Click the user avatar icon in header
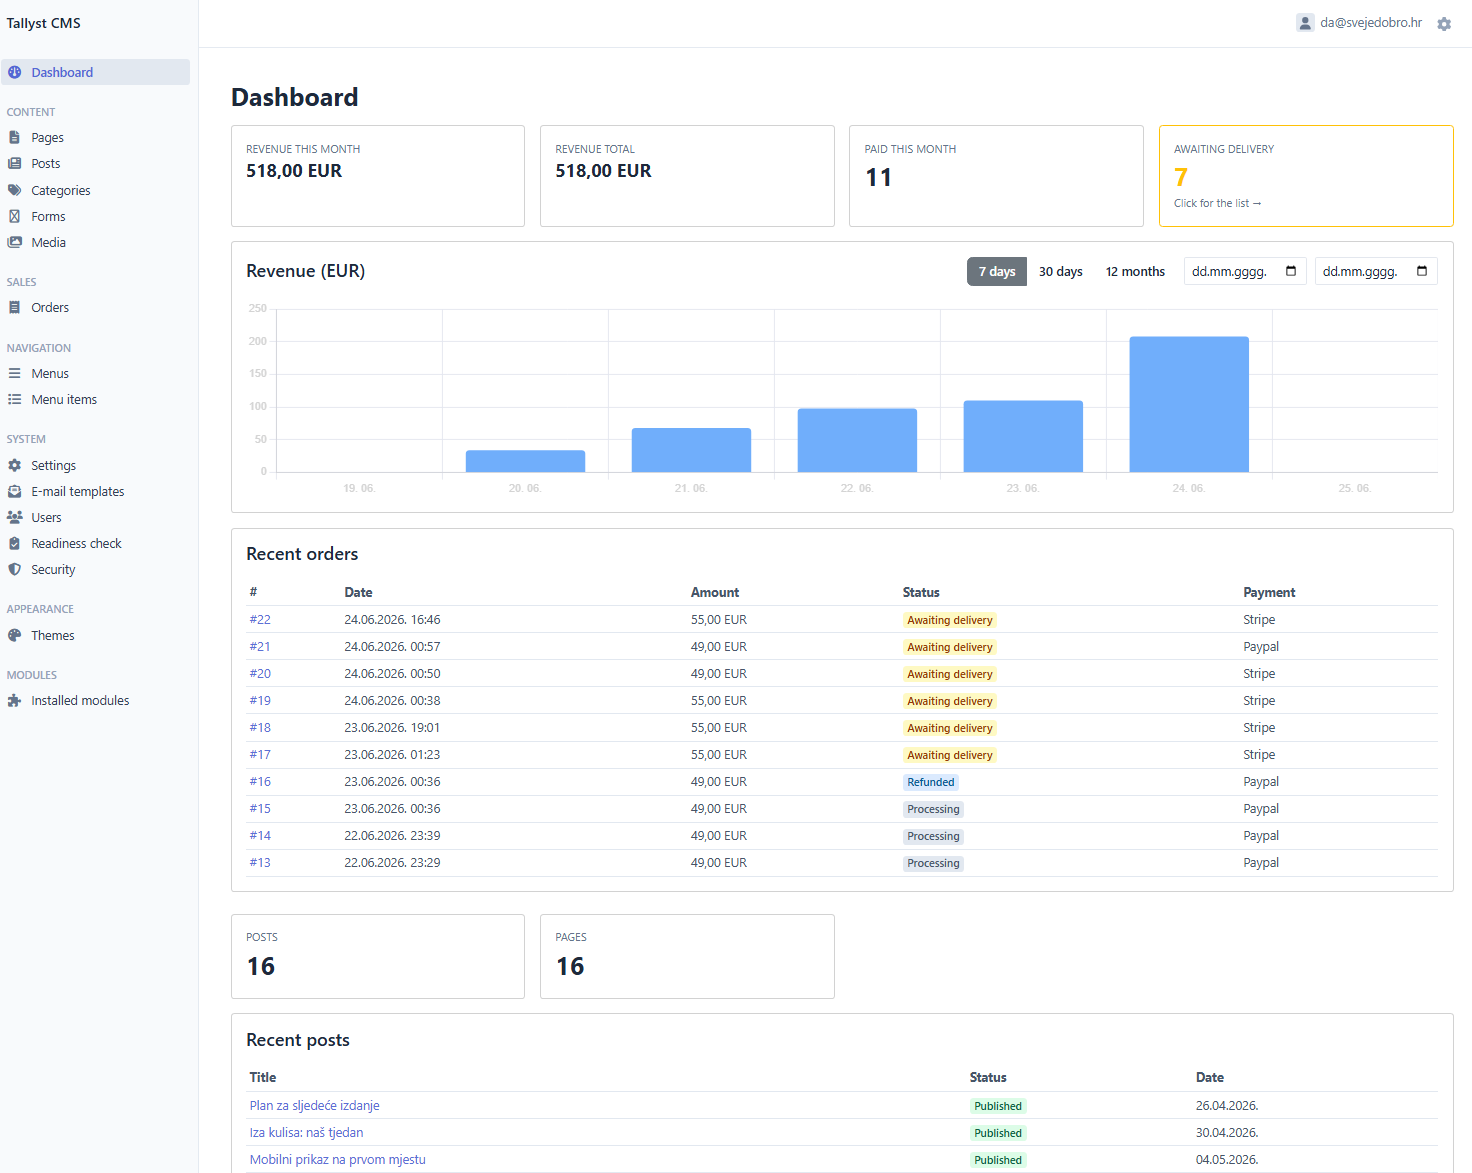Image resolution: width=1472 pixels, height=1173 pixels. click(x=1305, y=23)
